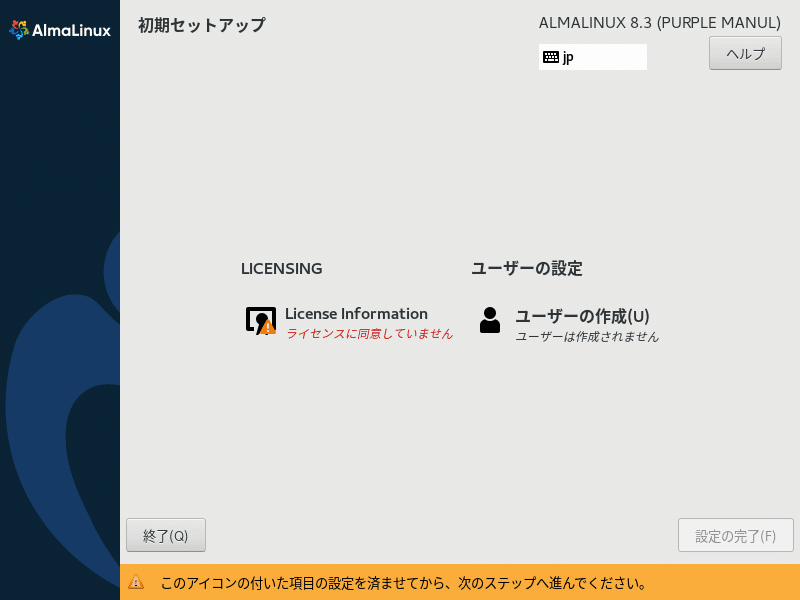The width and height of the screenshot is (800, 600).
Task: Click the ユーザーは作成されません status text
Action: click(x=587, y=337)
